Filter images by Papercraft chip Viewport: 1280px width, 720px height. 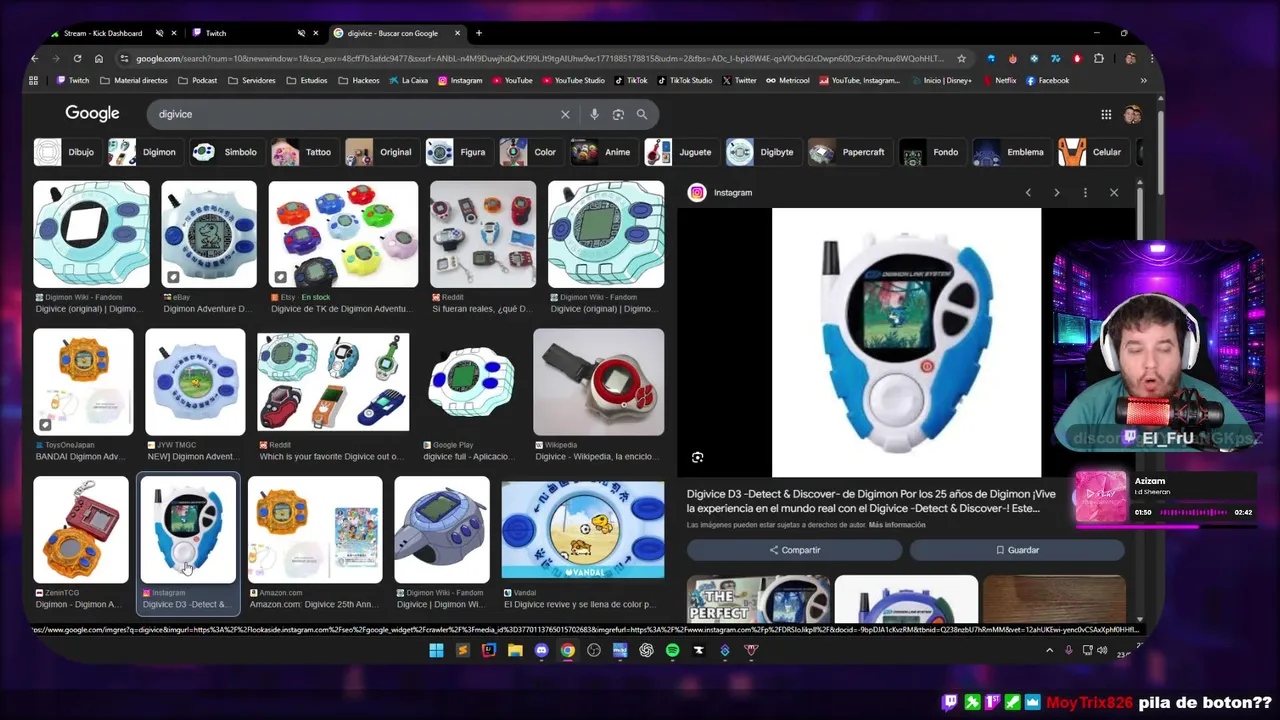[848, 152]
